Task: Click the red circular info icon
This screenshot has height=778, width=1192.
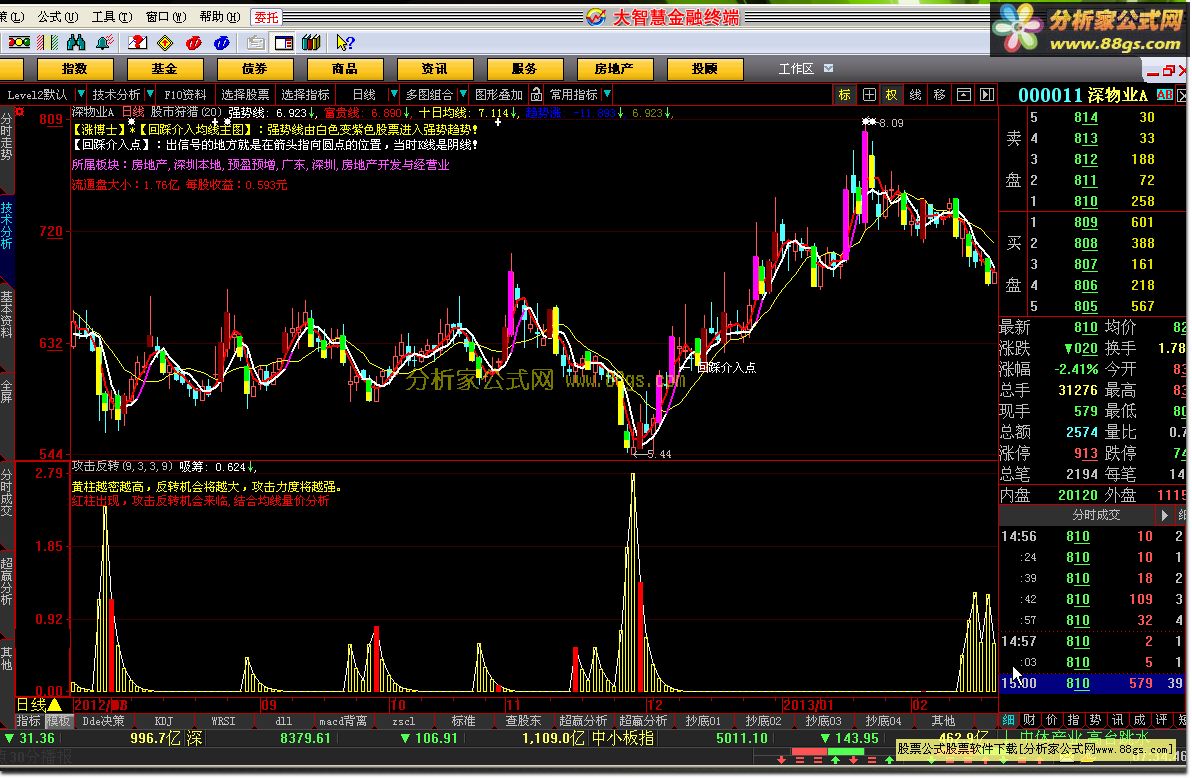Action: click(194, 43)
